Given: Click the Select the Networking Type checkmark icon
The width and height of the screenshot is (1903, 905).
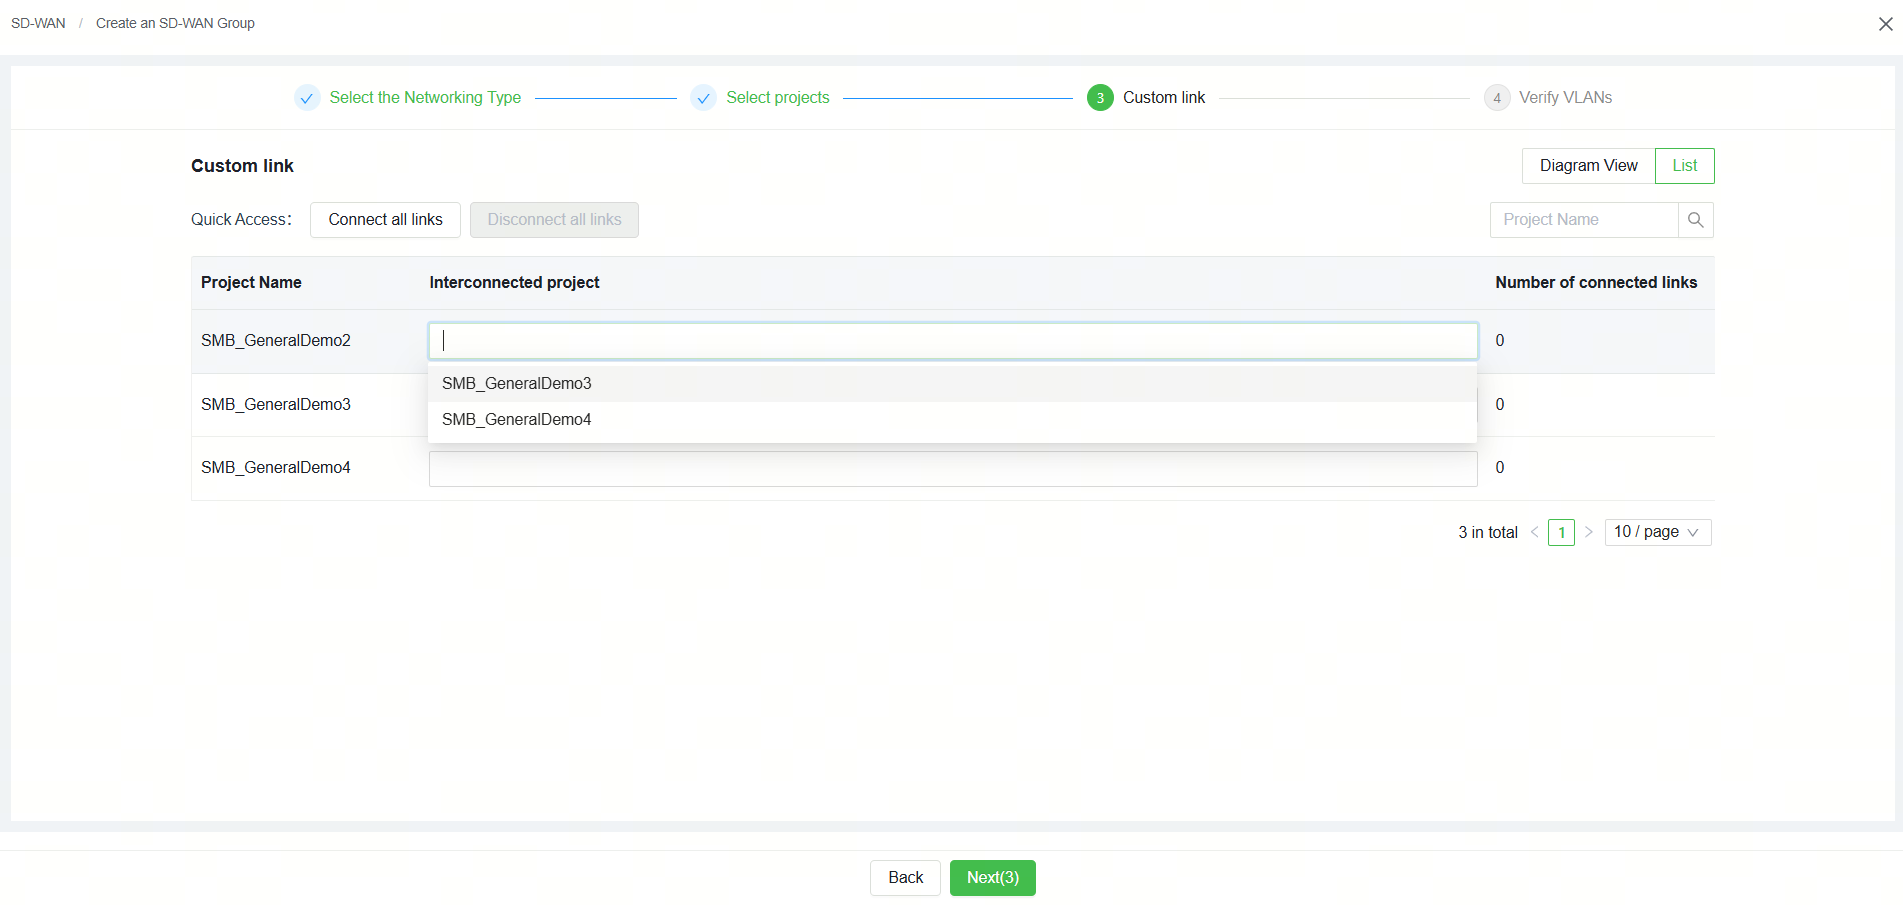Looking at the screenshot, I should (307, 98).
